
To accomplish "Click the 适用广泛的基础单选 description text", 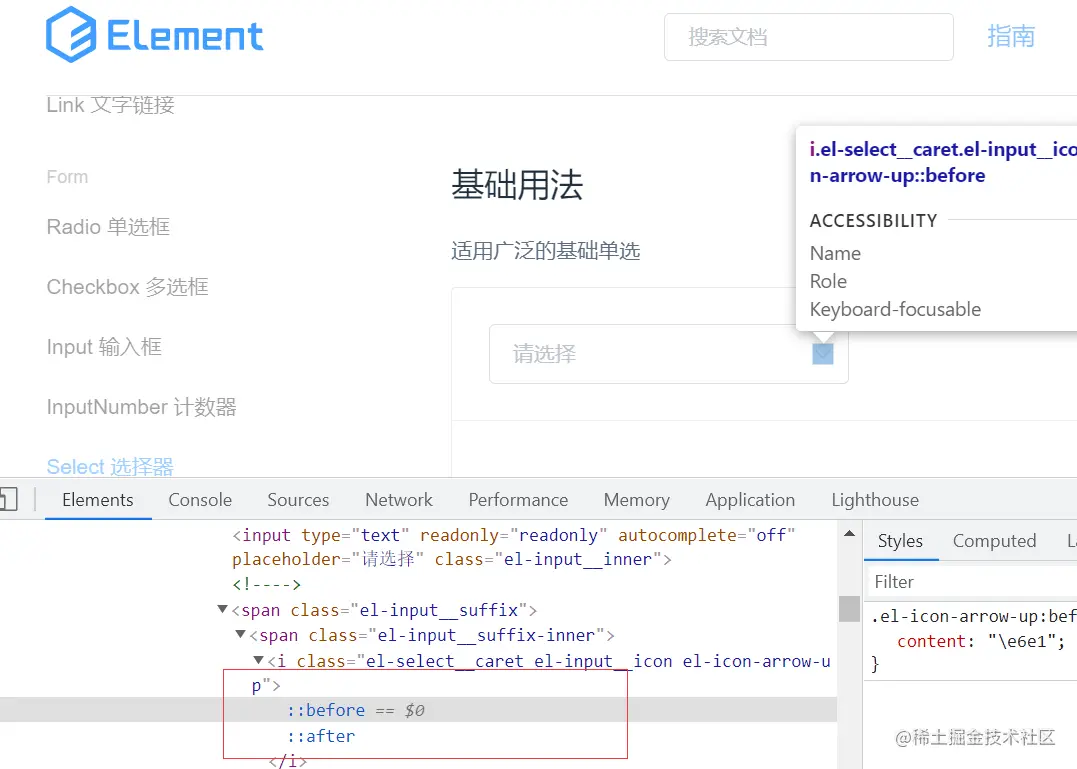I will coord(545,251).
